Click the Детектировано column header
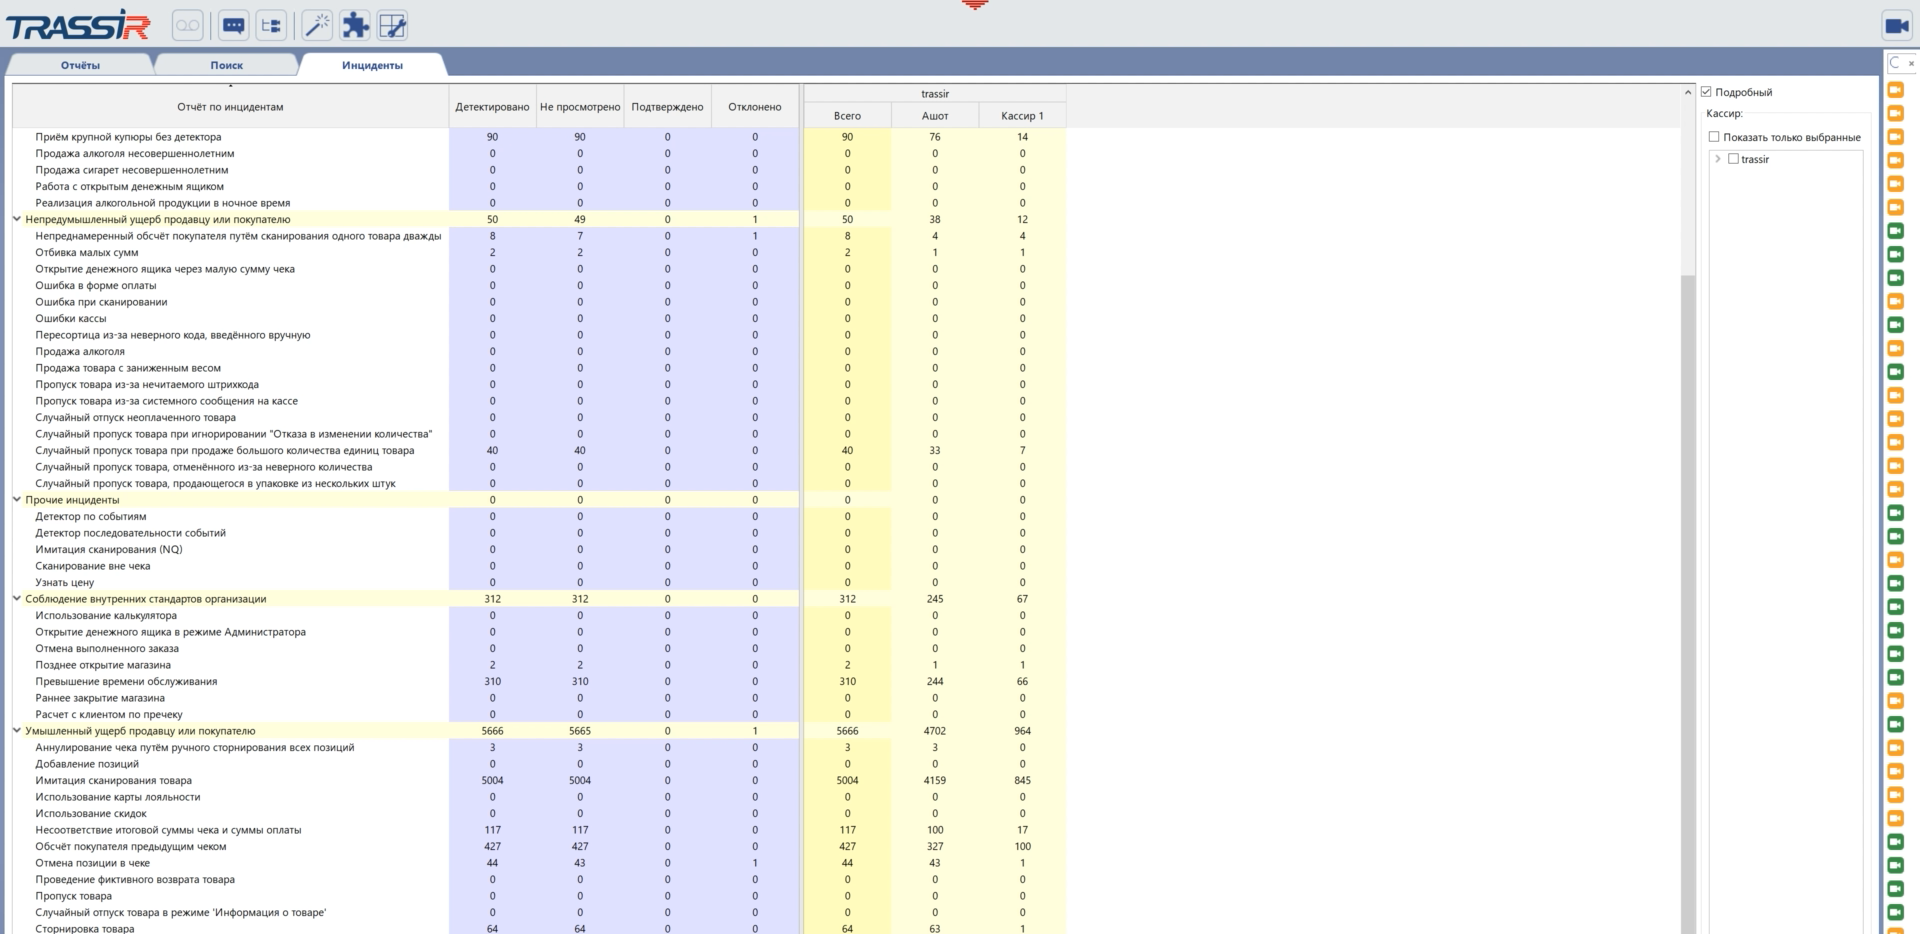The width and height of the screenshot is (1920, 934). pos(492,107)
